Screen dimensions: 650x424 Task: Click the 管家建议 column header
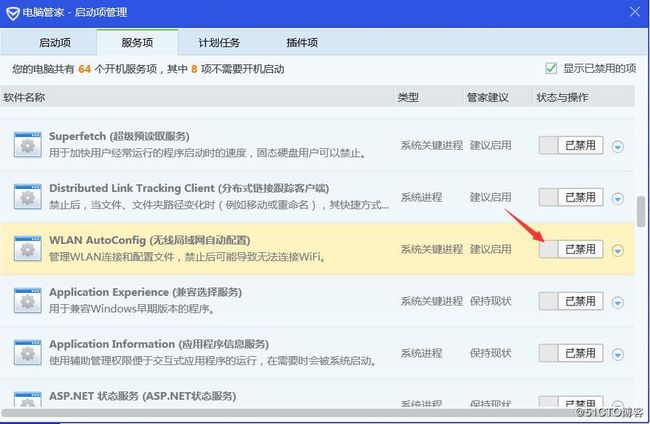[x=488, y=97]
